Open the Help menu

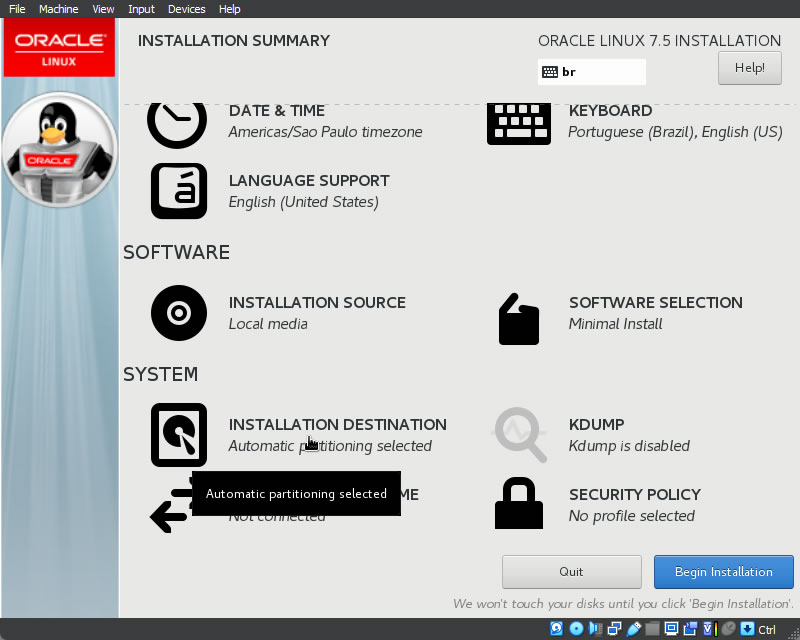point(230,9)
